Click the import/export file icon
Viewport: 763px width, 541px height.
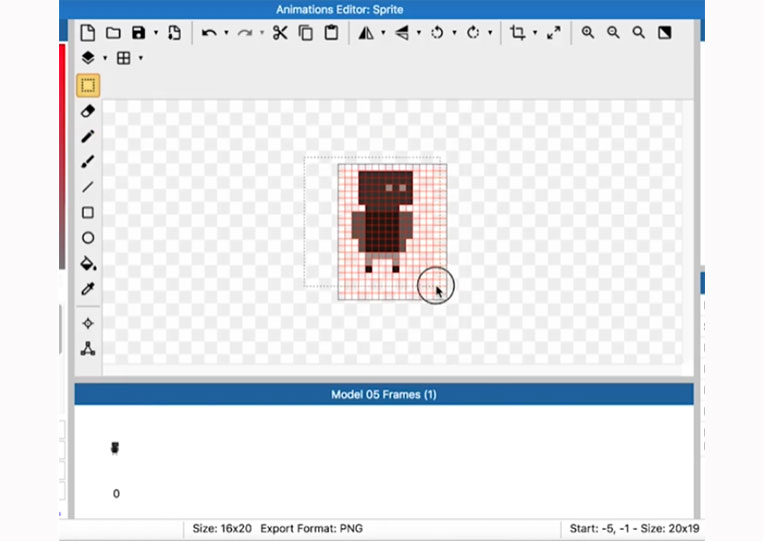point(174,33)
